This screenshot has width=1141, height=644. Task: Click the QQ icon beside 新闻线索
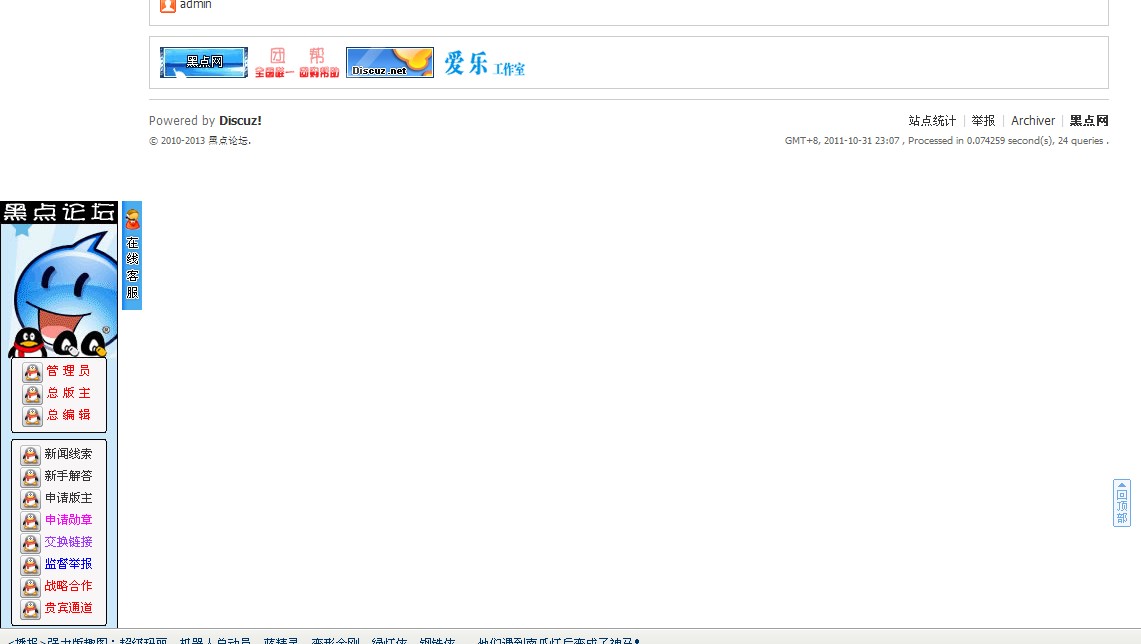point(31,455)
